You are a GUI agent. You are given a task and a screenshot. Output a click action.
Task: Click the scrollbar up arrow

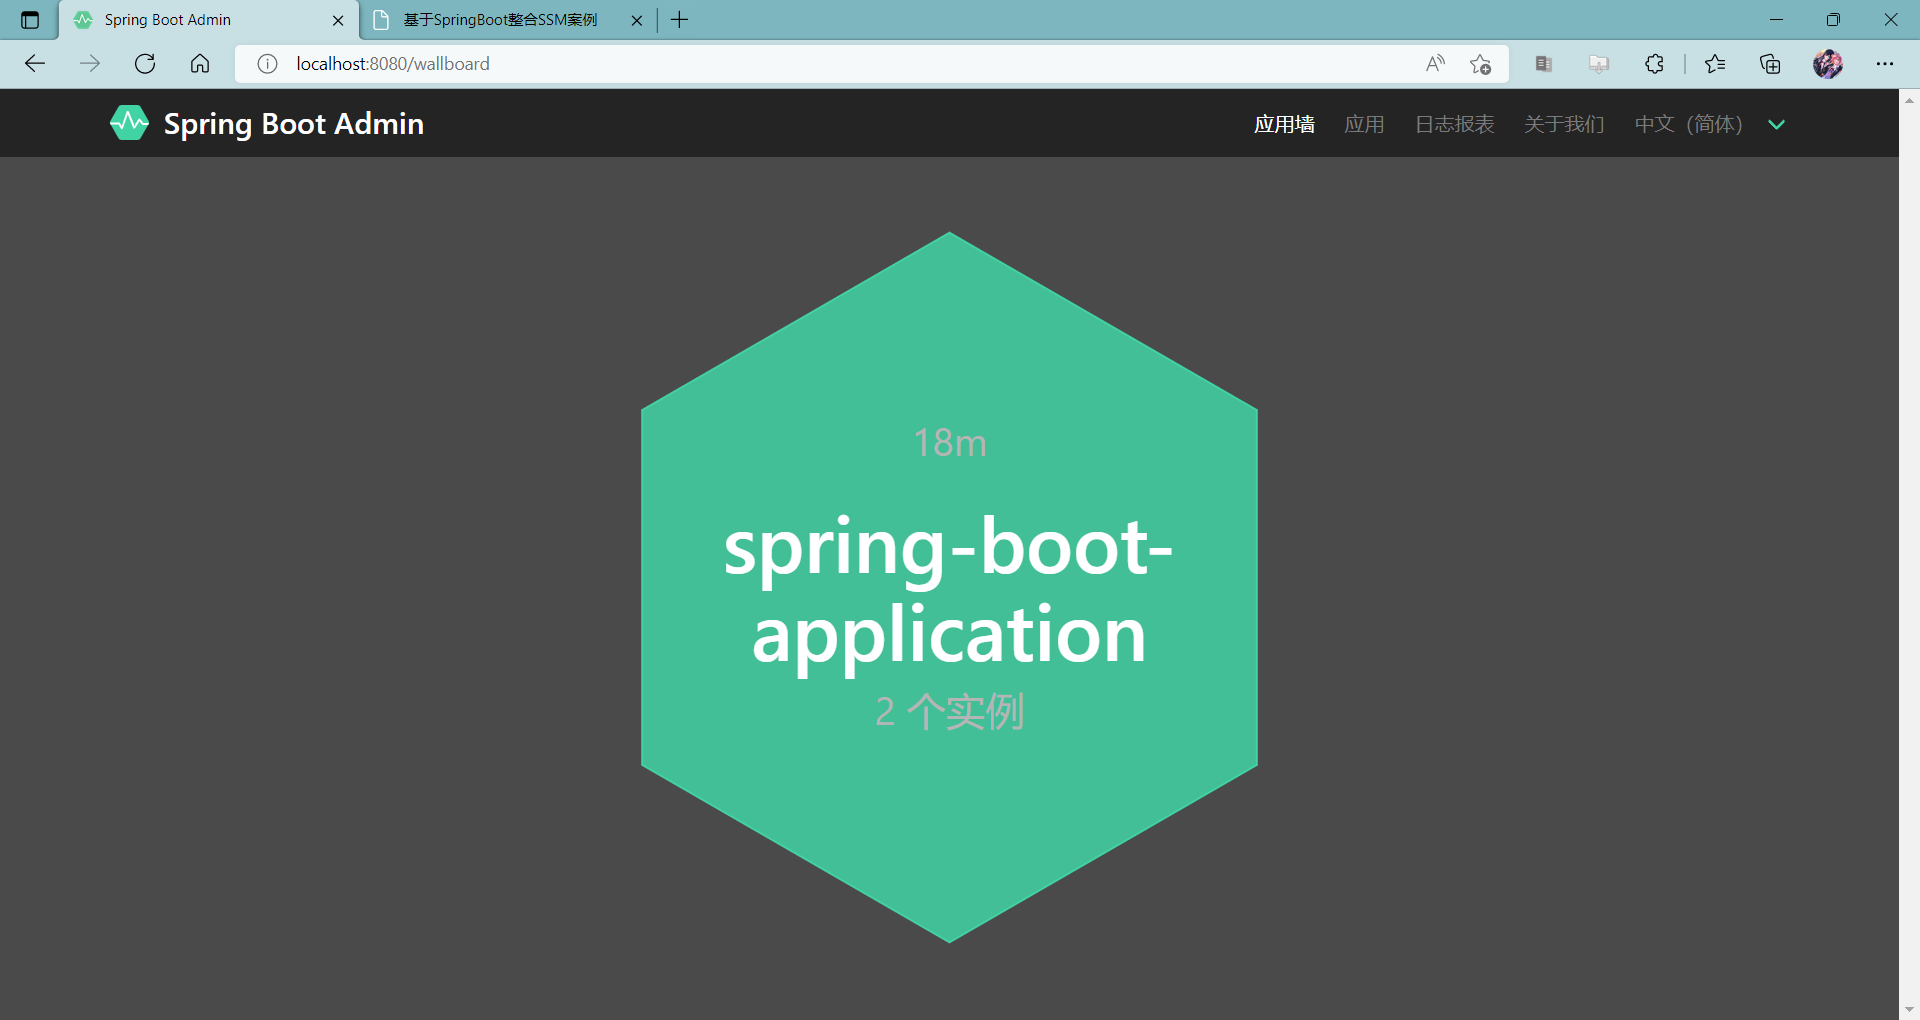coord(1909,100)
